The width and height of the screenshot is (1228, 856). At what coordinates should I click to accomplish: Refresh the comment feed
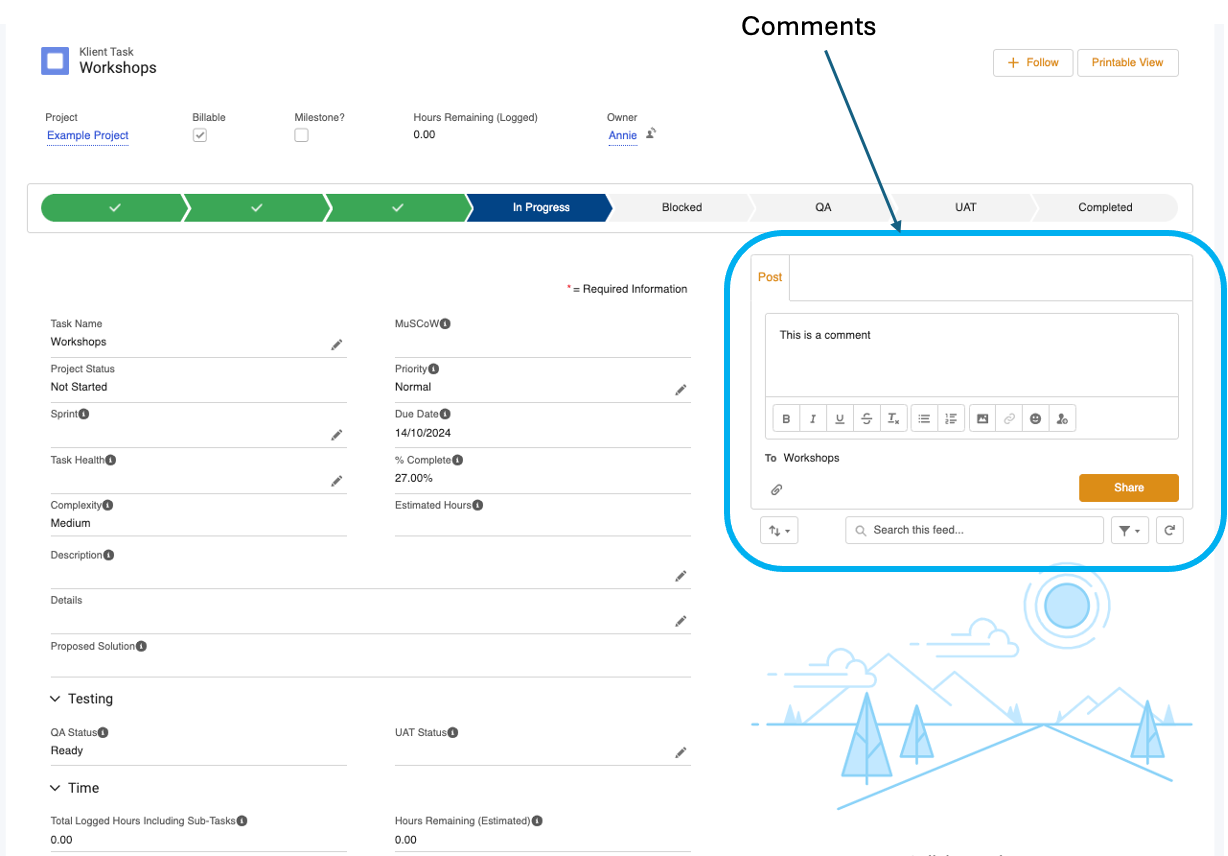(1169, 530)
